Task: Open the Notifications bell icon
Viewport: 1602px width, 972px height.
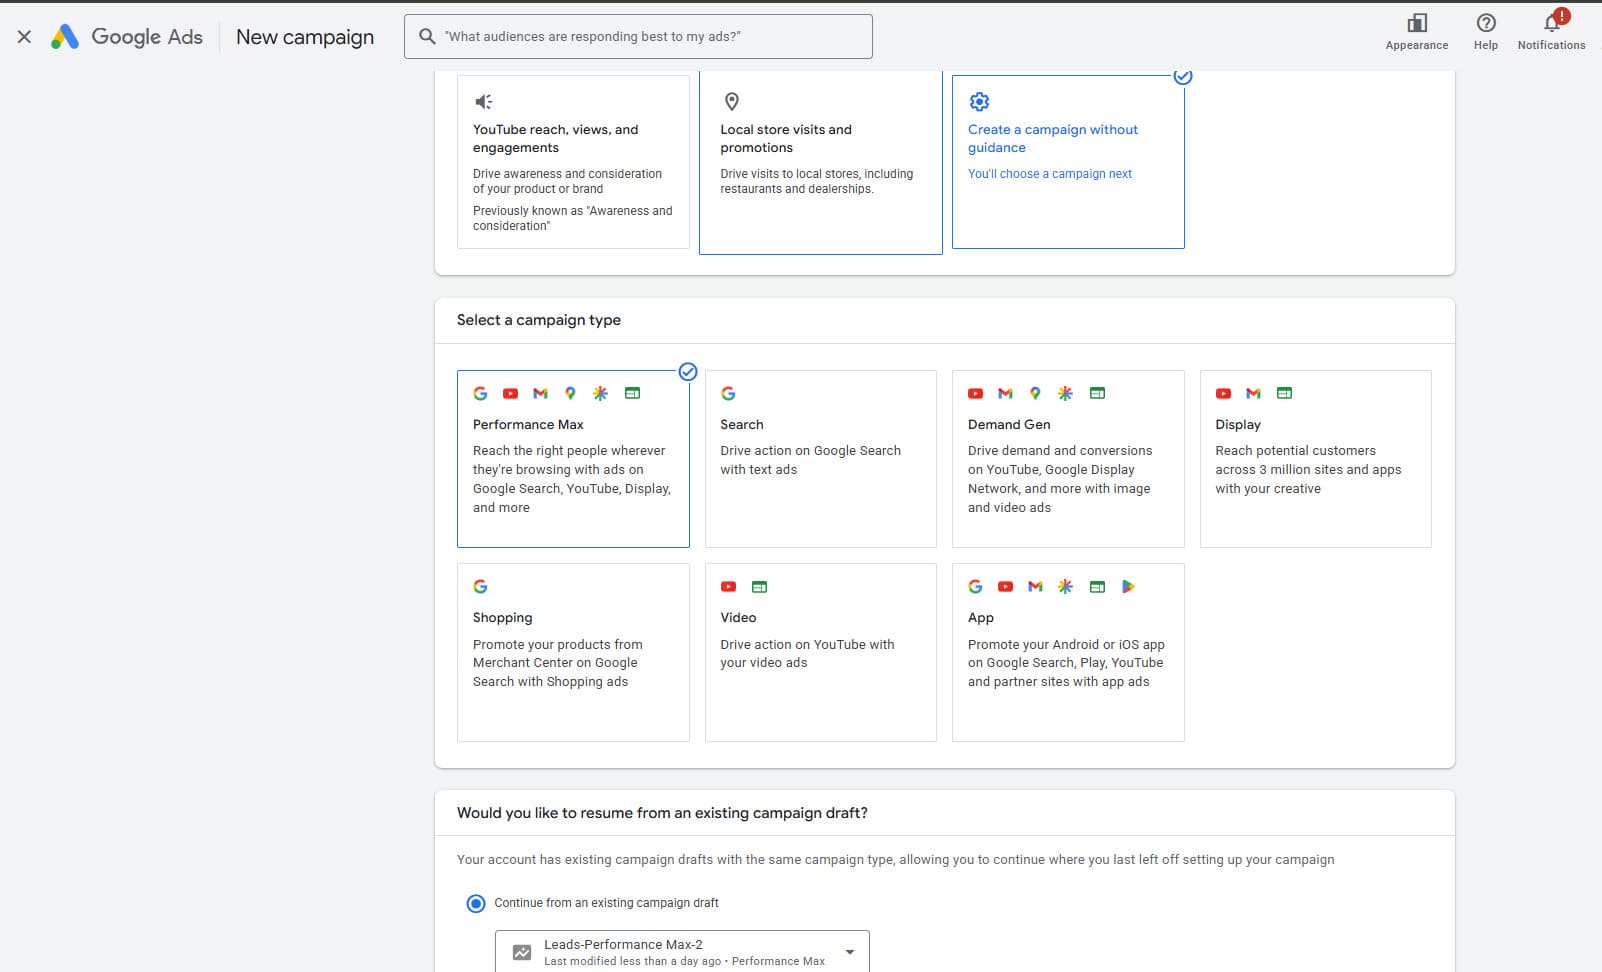Action: [x=1552, y=23]
